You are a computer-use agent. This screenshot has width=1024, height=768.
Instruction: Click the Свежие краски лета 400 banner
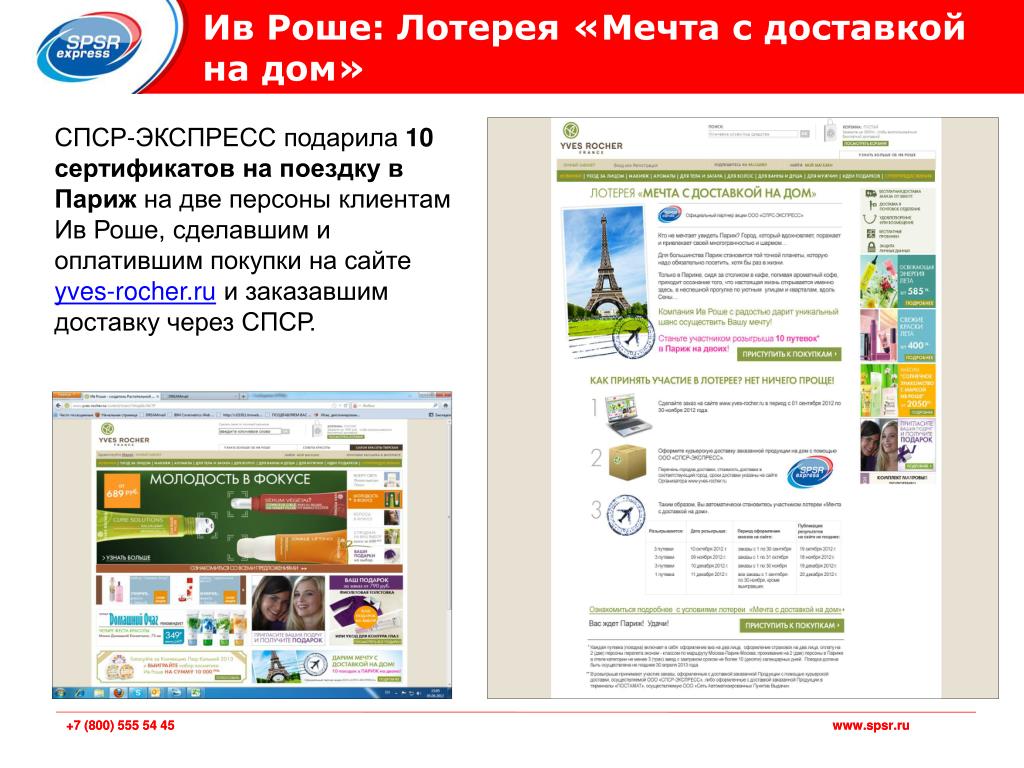click(898, 336)
